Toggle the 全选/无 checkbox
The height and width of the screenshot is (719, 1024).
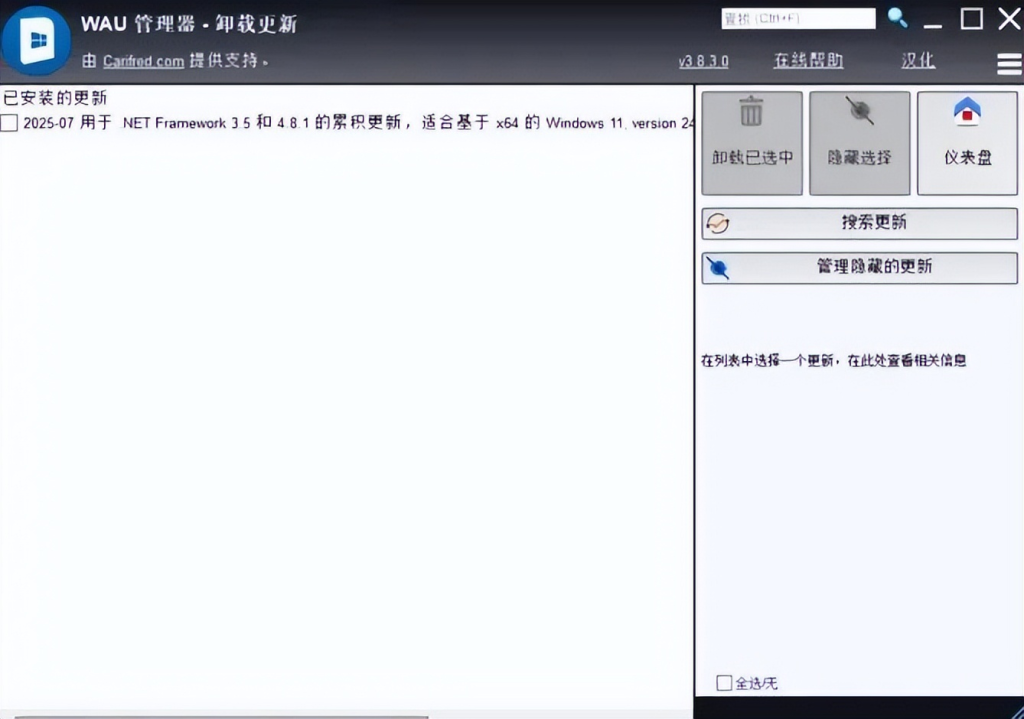tap(724, 683)
